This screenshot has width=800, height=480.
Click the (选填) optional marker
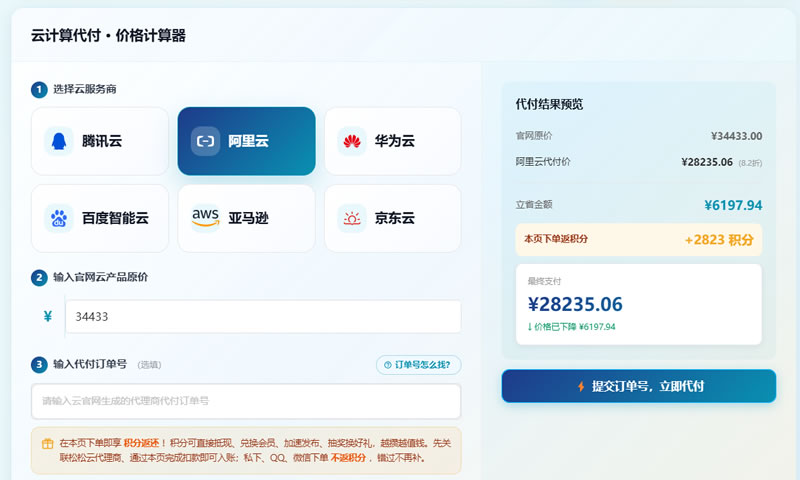[x=149, y=365]
